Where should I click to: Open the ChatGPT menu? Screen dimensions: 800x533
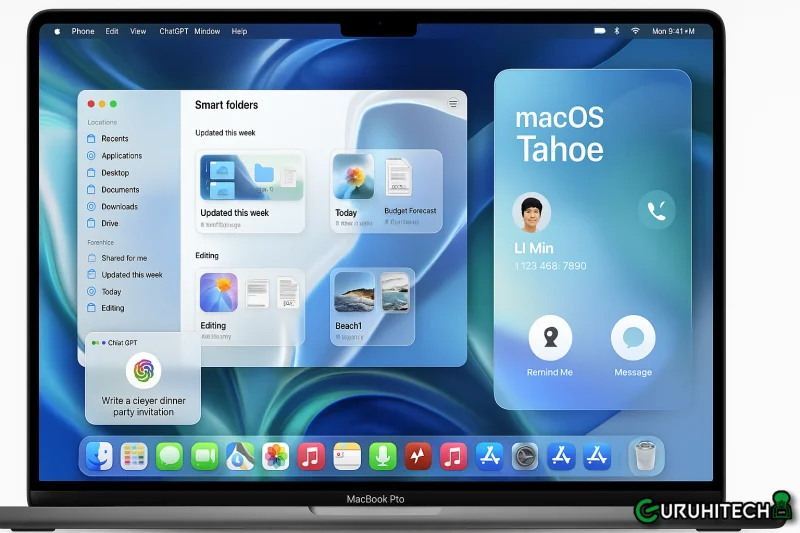(x=173, y=31)
